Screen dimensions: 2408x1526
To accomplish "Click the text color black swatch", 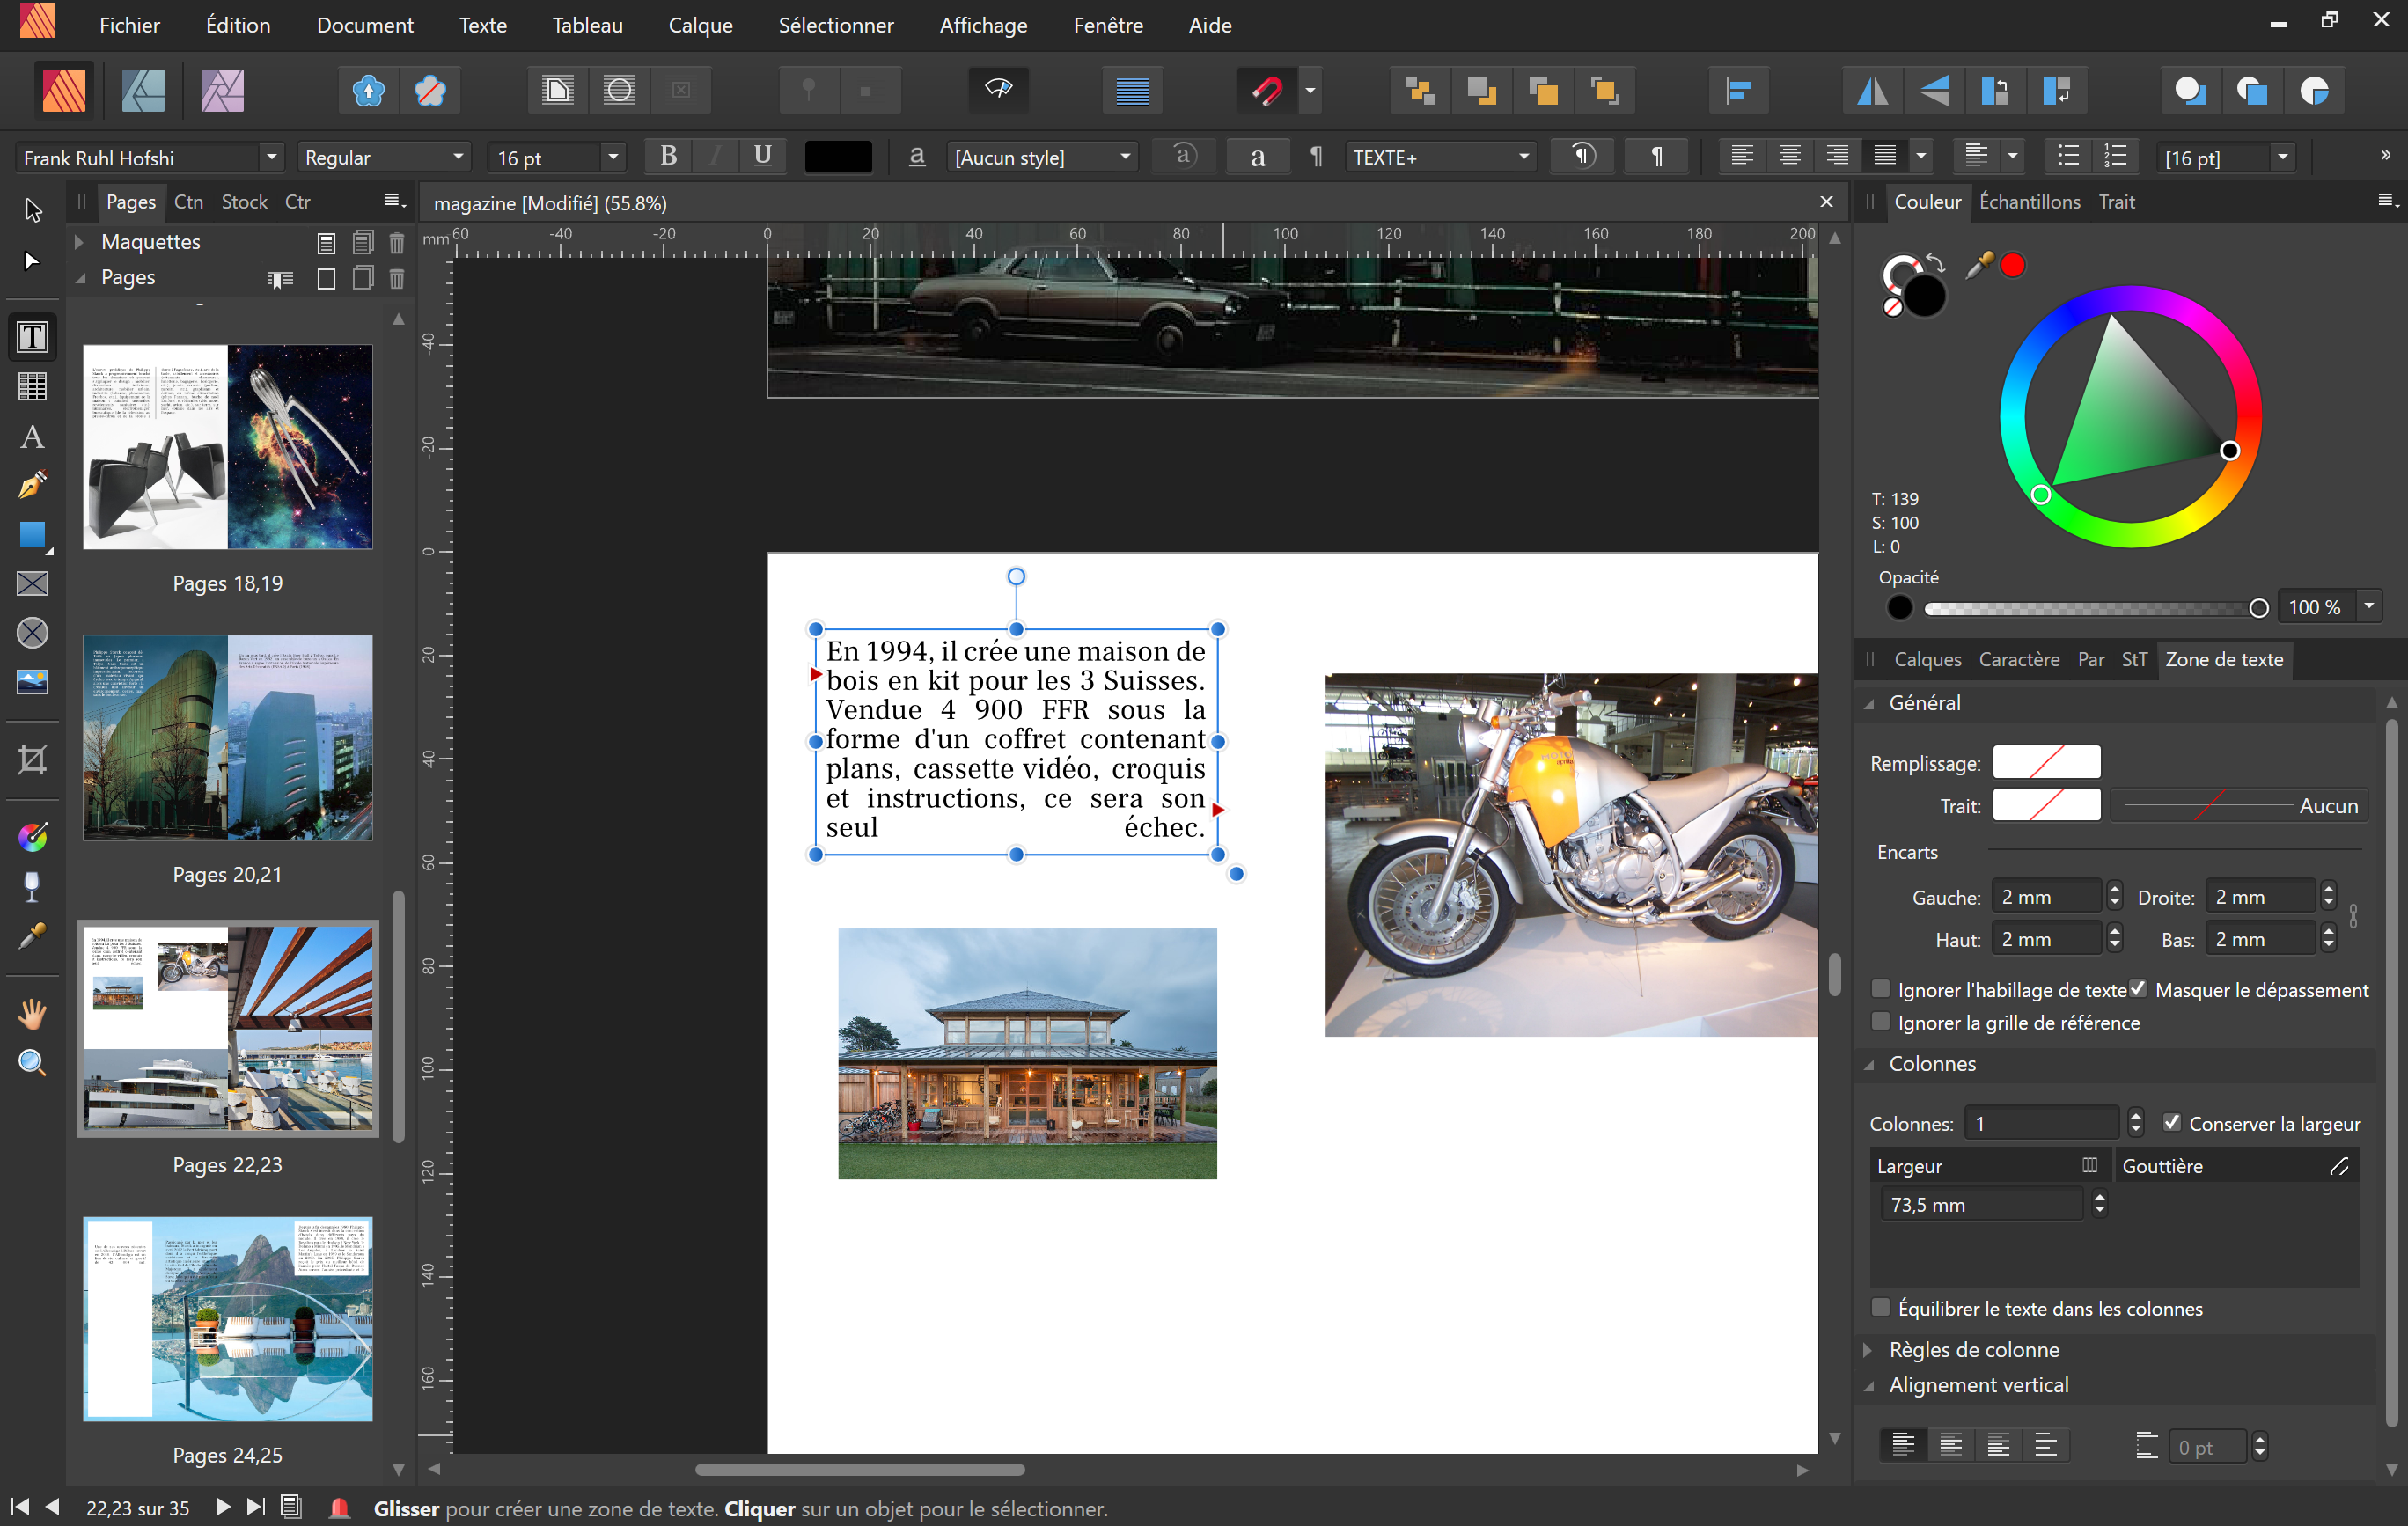I will pyautogui.click(x=837, y=157).
